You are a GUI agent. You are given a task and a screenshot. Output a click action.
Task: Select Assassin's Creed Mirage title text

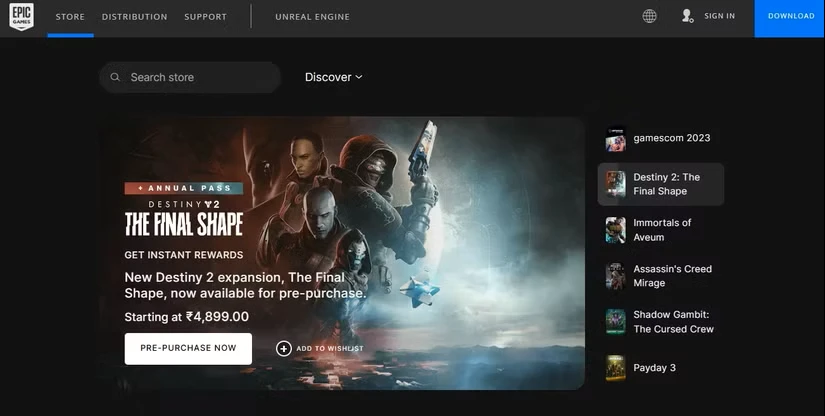click(x=672, y=276)
